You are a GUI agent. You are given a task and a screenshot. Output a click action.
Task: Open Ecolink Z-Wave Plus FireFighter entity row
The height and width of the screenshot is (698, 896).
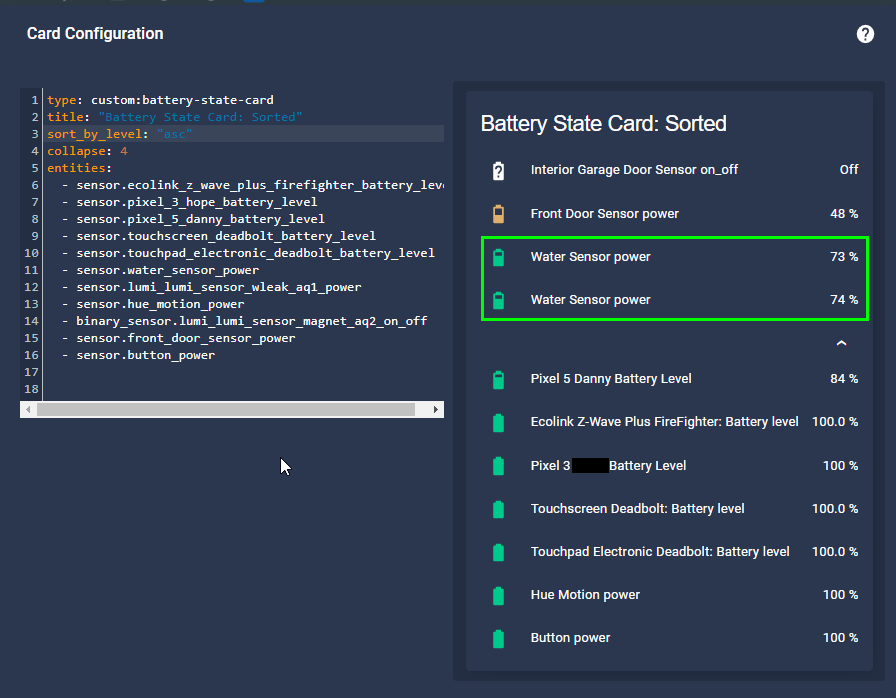[669, 422]
